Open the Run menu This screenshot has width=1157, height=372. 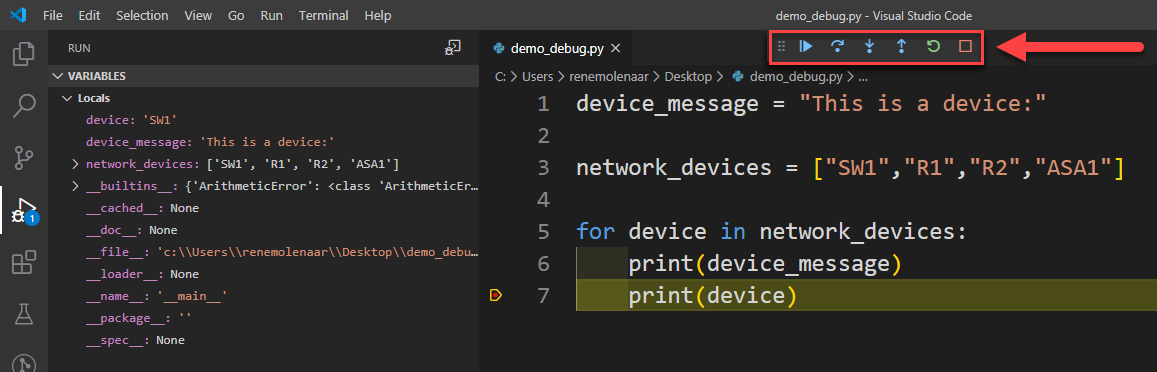tap(272, 16)
